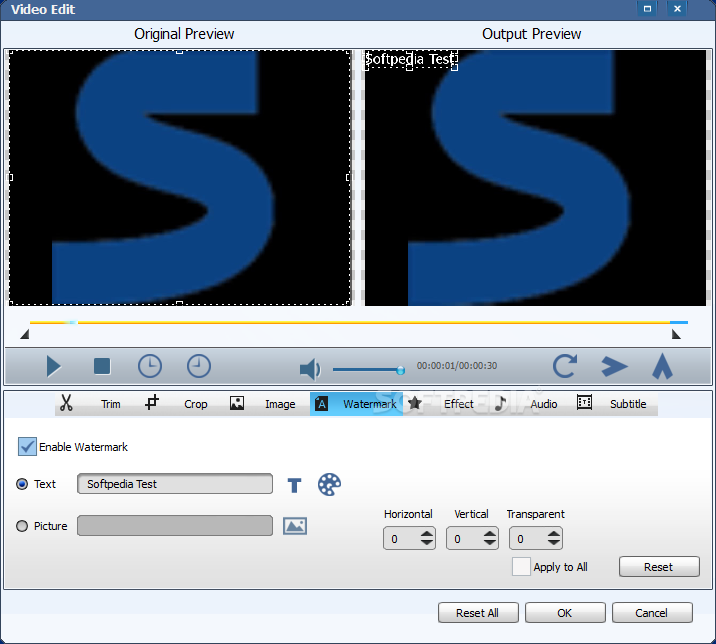Check the Apply to All box
Viewport: 716px width, 644px height.
[521, 566]
